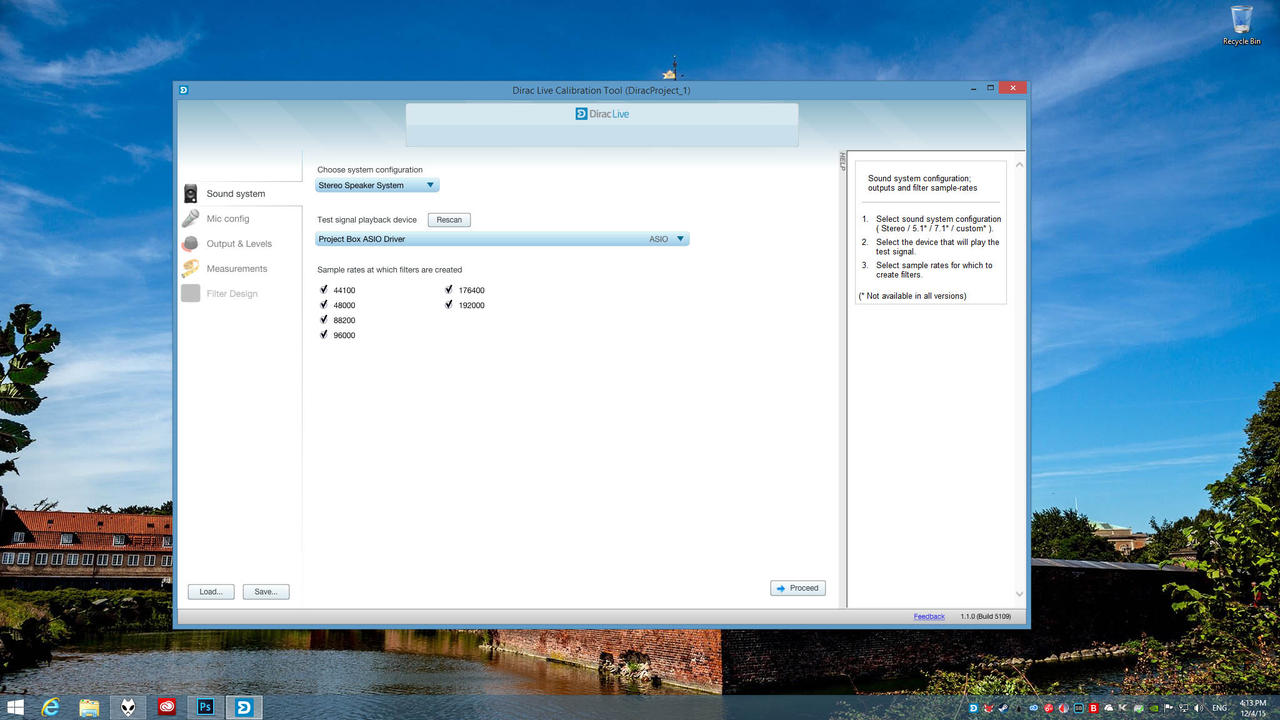Toggle the 48000 sample rate checkbox

pyautogui.click(x=324, y=305)
